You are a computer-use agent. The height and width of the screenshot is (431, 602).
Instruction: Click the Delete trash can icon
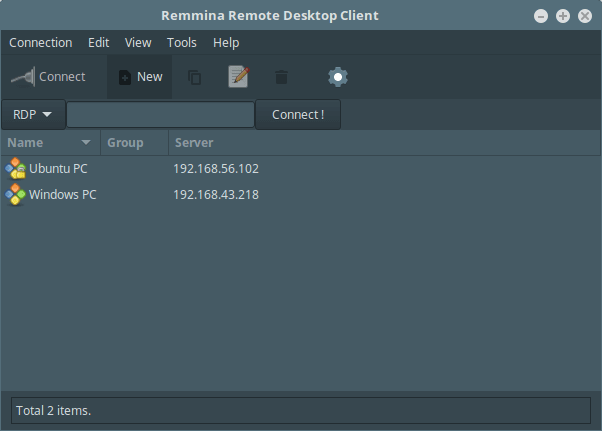click(282, 77)
